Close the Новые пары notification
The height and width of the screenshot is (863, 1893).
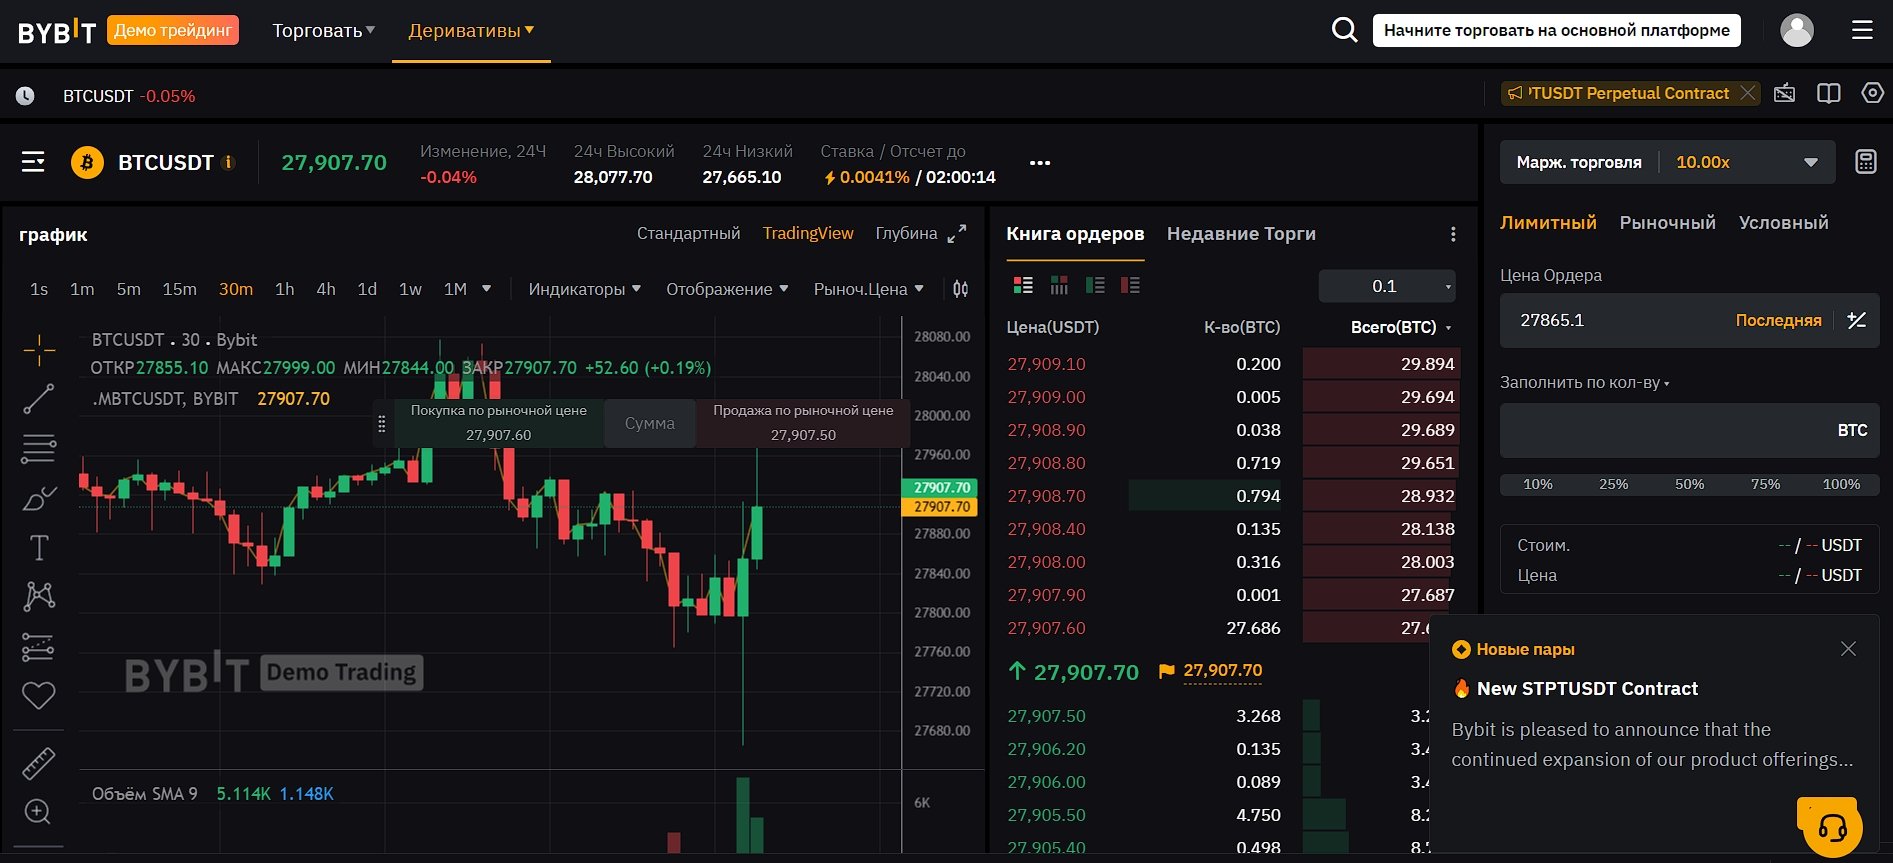tap(1848, 649)
